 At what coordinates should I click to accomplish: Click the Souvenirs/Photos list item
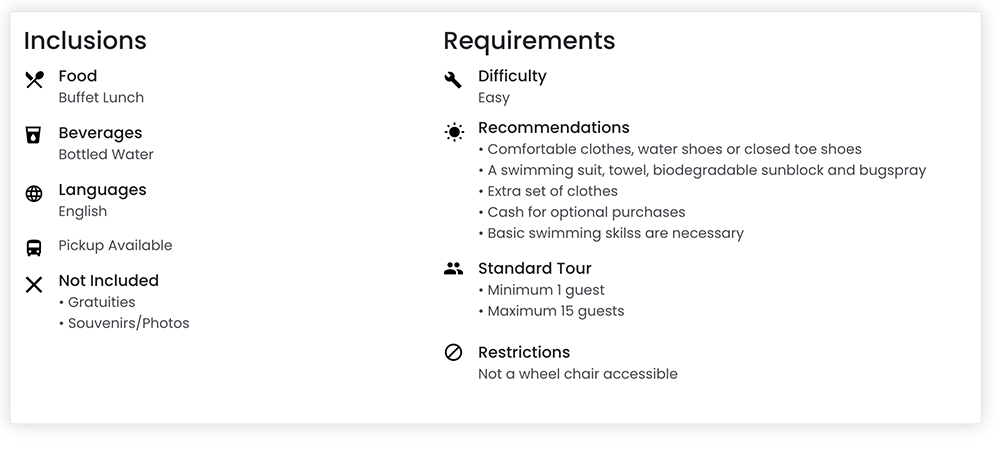point(128,324)
